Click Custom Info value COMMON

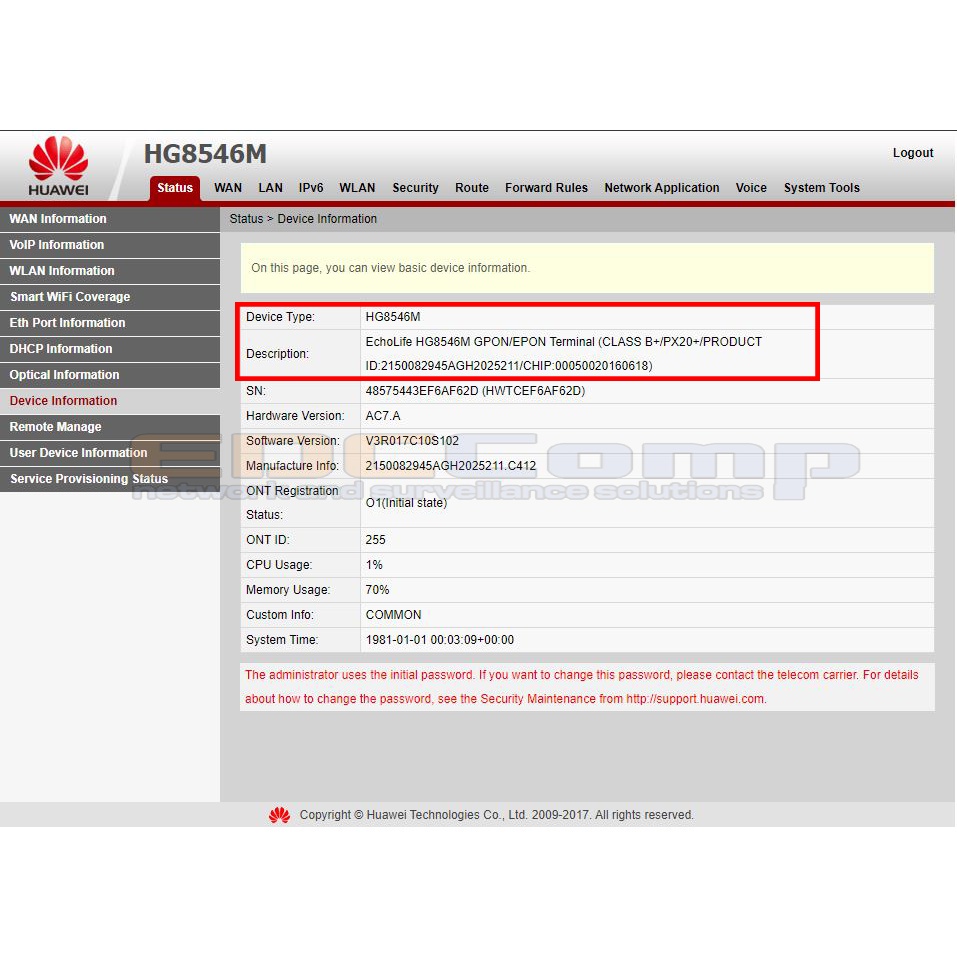pos(393,615)
